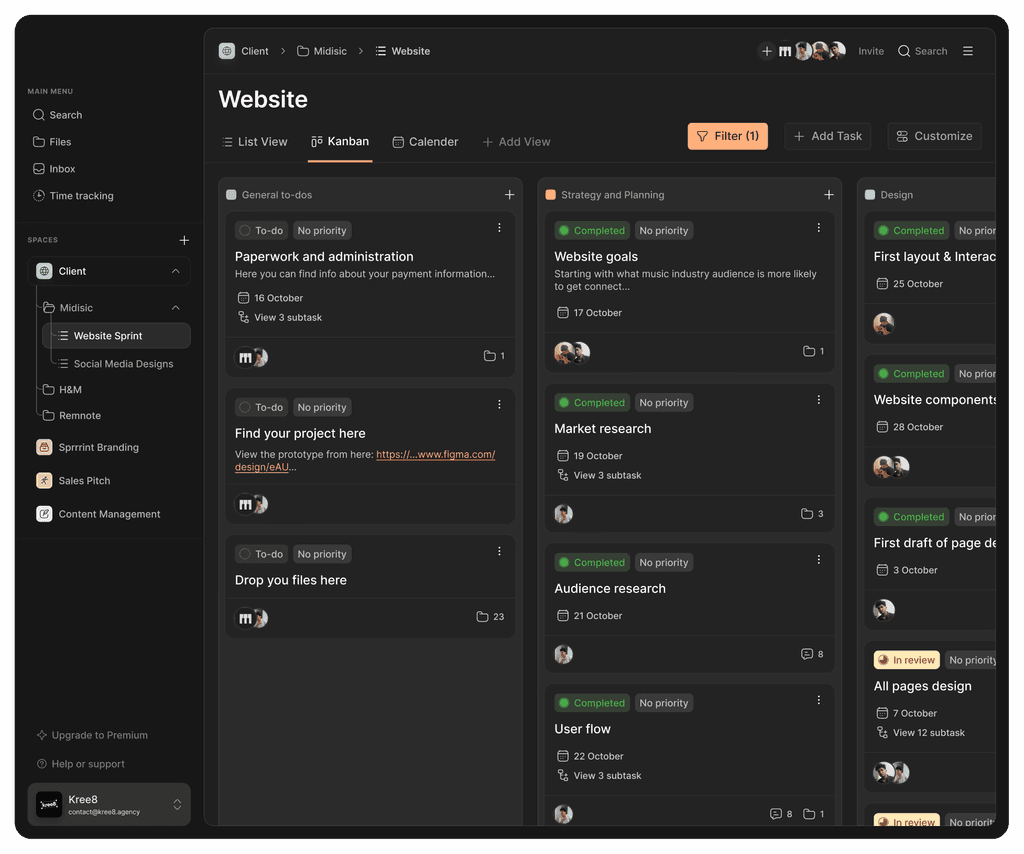Open options menu for User flow card
The image size is (1024, 854).
tap(818, 701)
